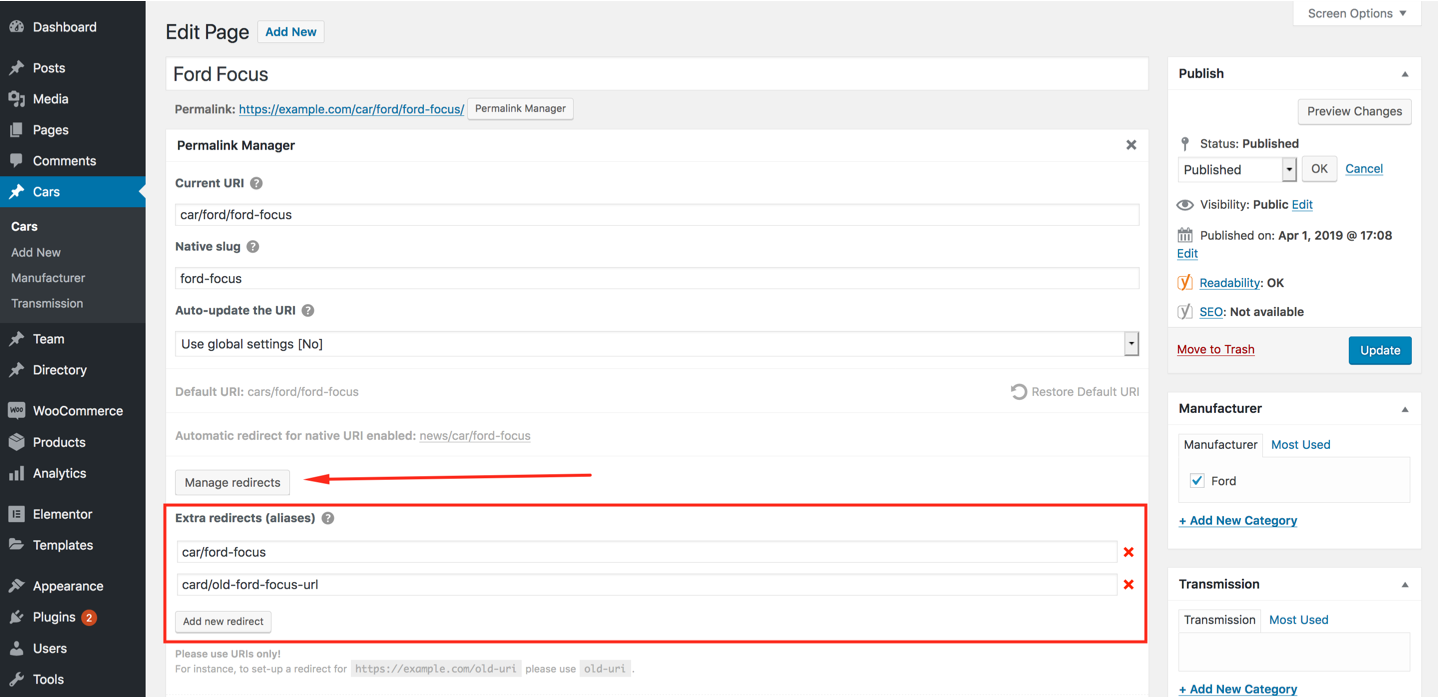Click the Add new redirect button

(x=223, y=622)
